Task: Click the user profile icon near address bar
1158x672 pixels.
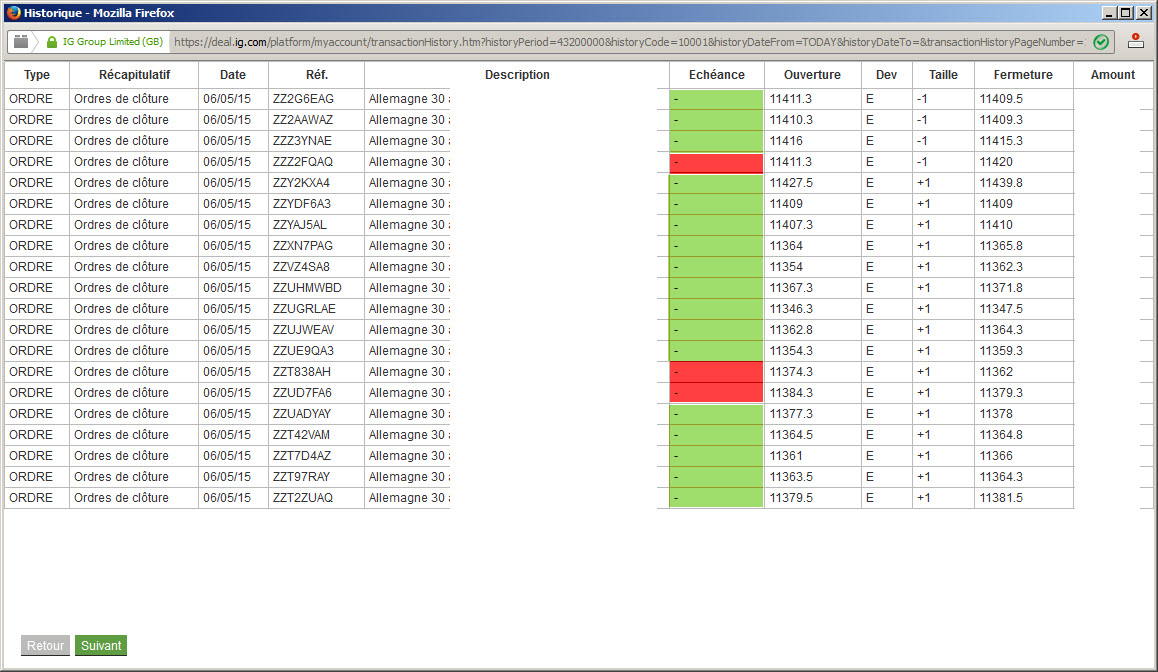Action: 1136,42
